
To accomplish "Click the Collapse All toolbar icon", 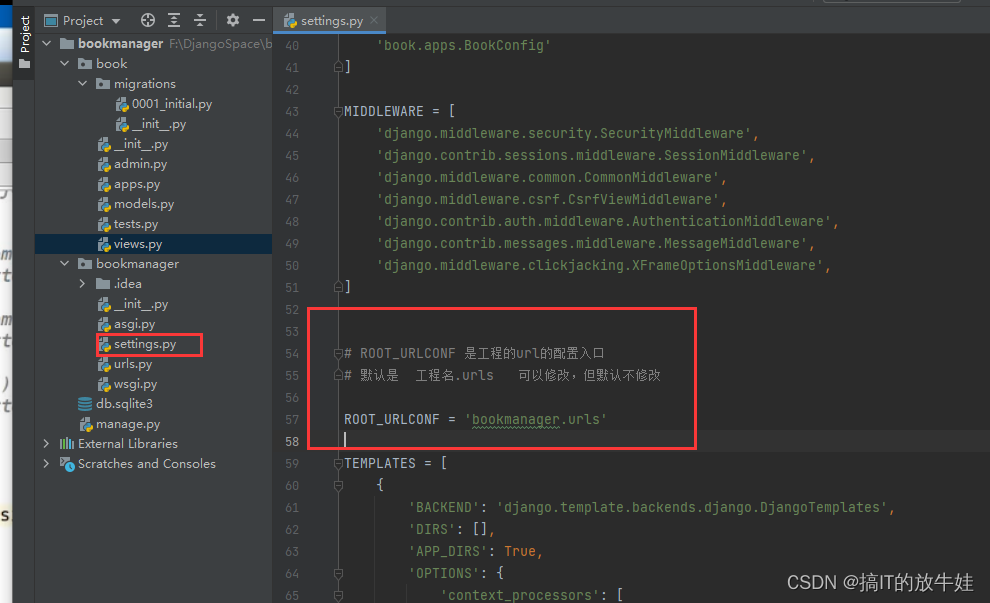I will [200, 20].
